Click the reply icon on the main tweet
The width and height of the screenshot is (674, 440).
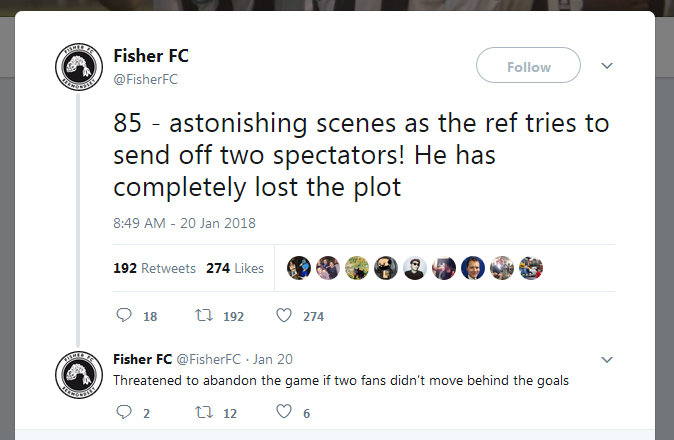124,316
